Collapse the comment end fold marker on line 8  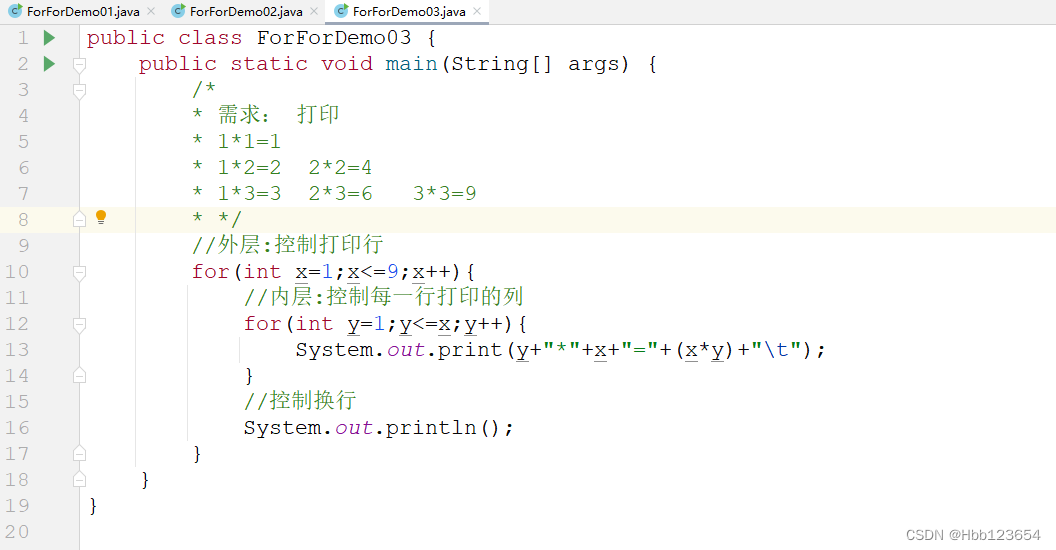coord(79,219)
